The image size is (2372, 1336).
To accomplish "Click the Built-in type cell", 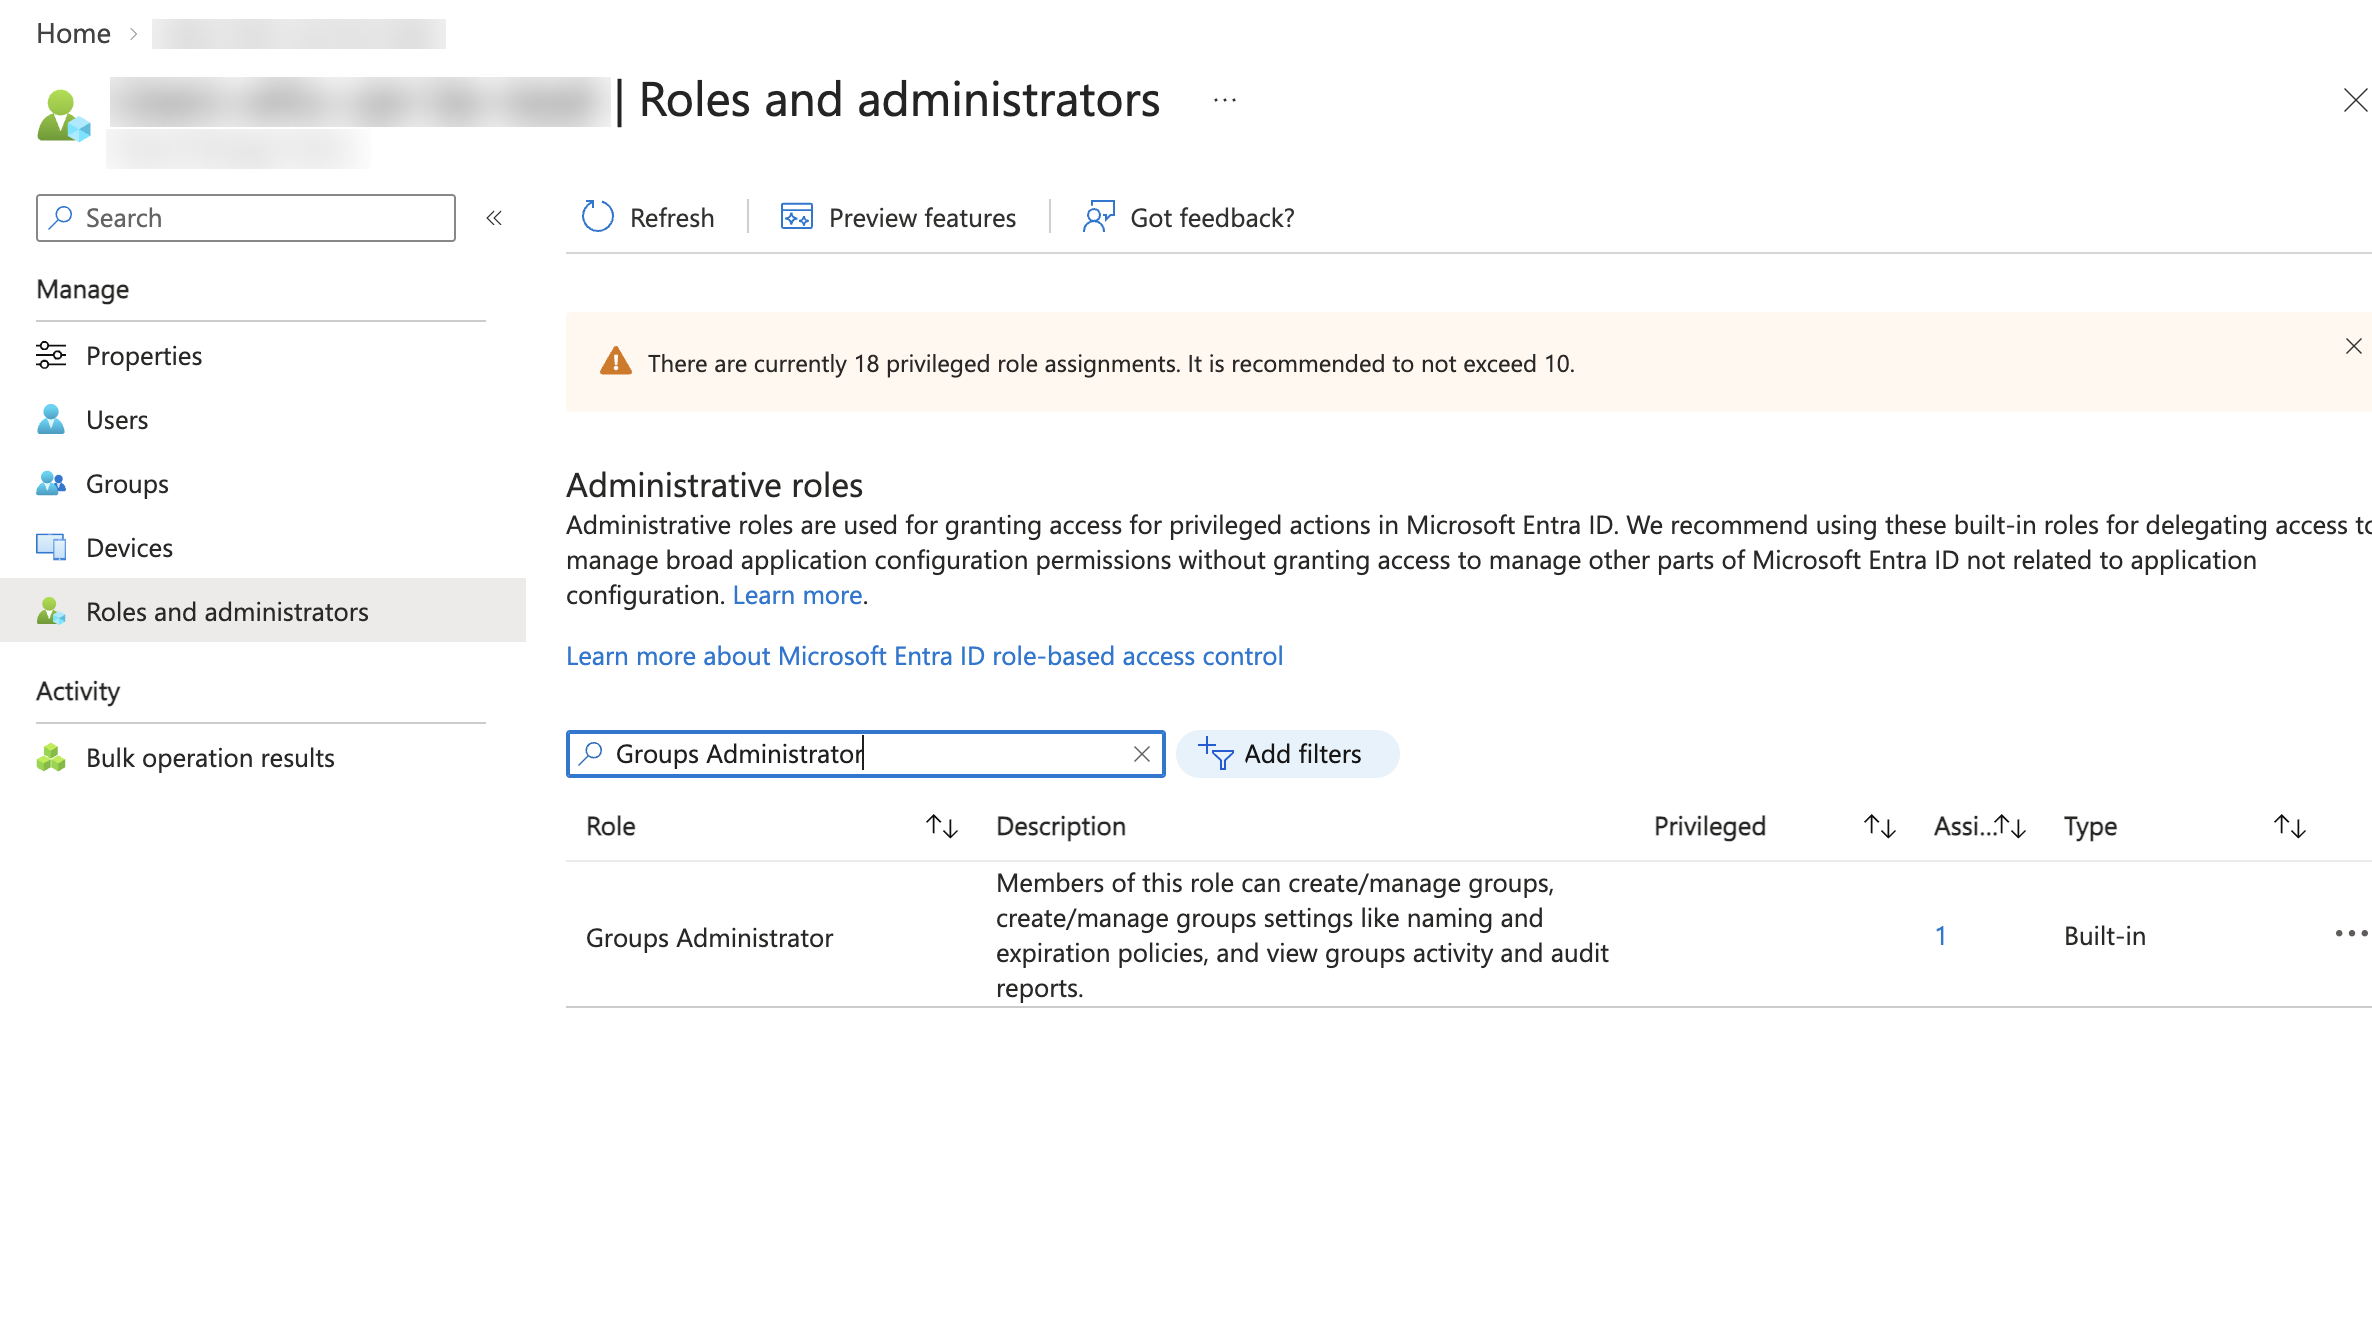I will click(x=2105, y=936).
